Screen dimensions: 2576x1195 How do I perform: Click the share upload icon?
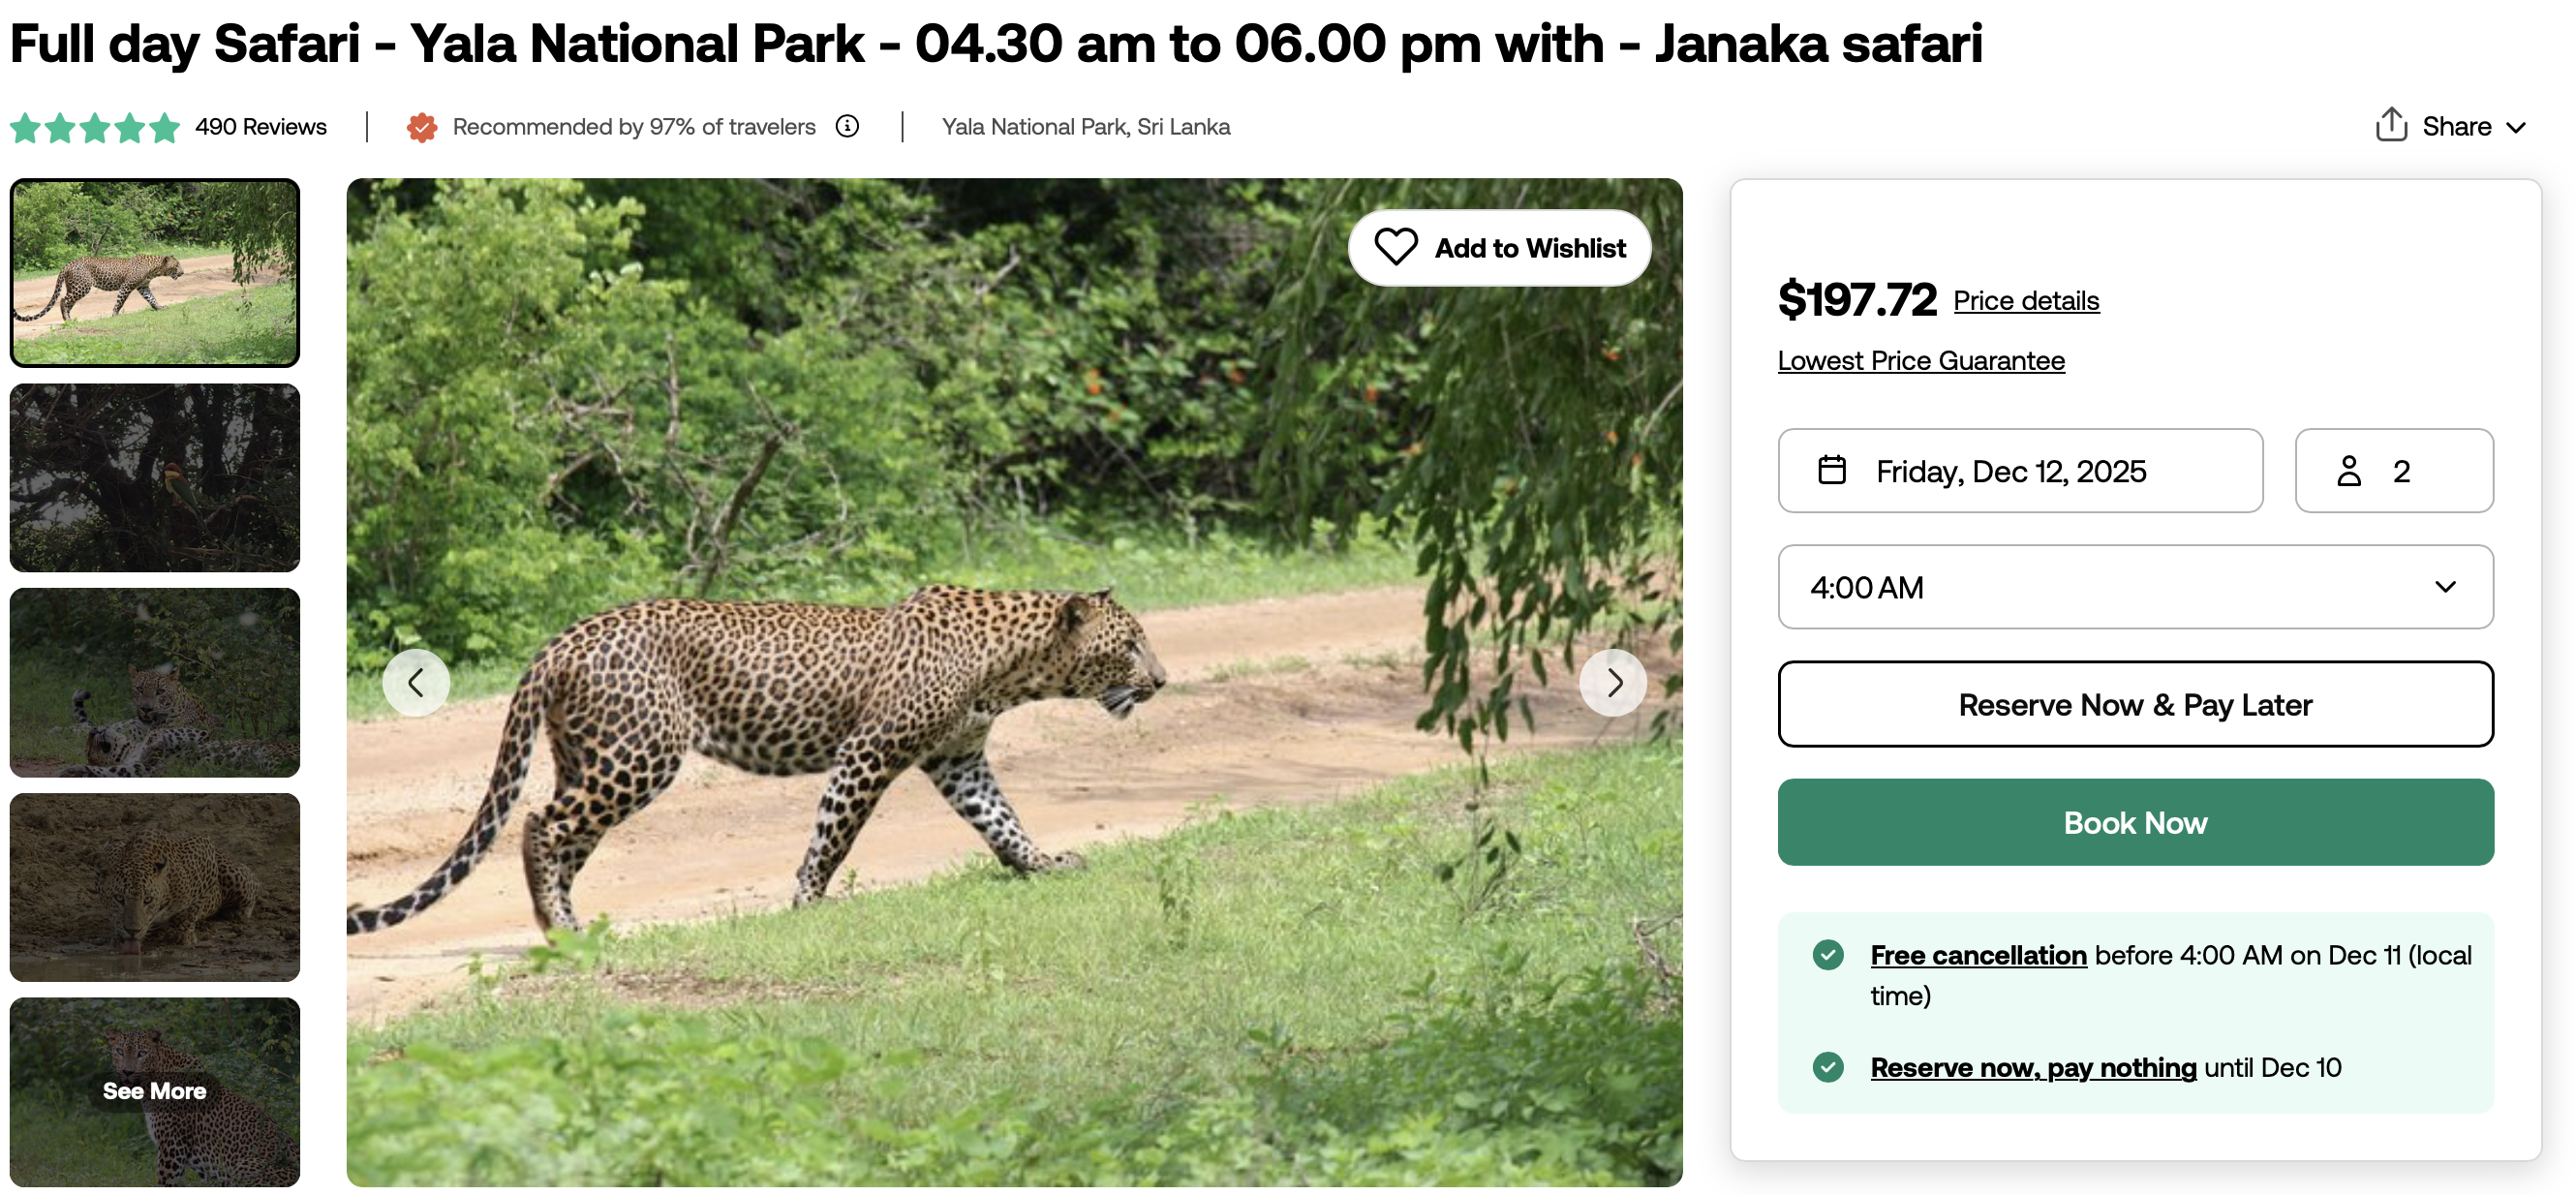2390,125
